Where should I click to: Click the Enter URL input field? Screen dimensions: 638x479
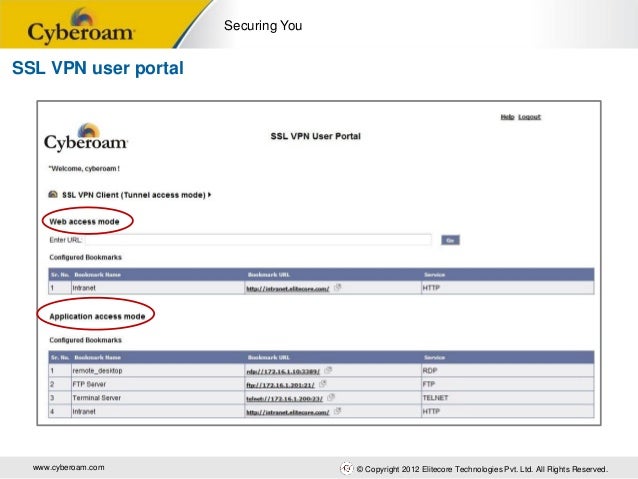pos(259,240)
